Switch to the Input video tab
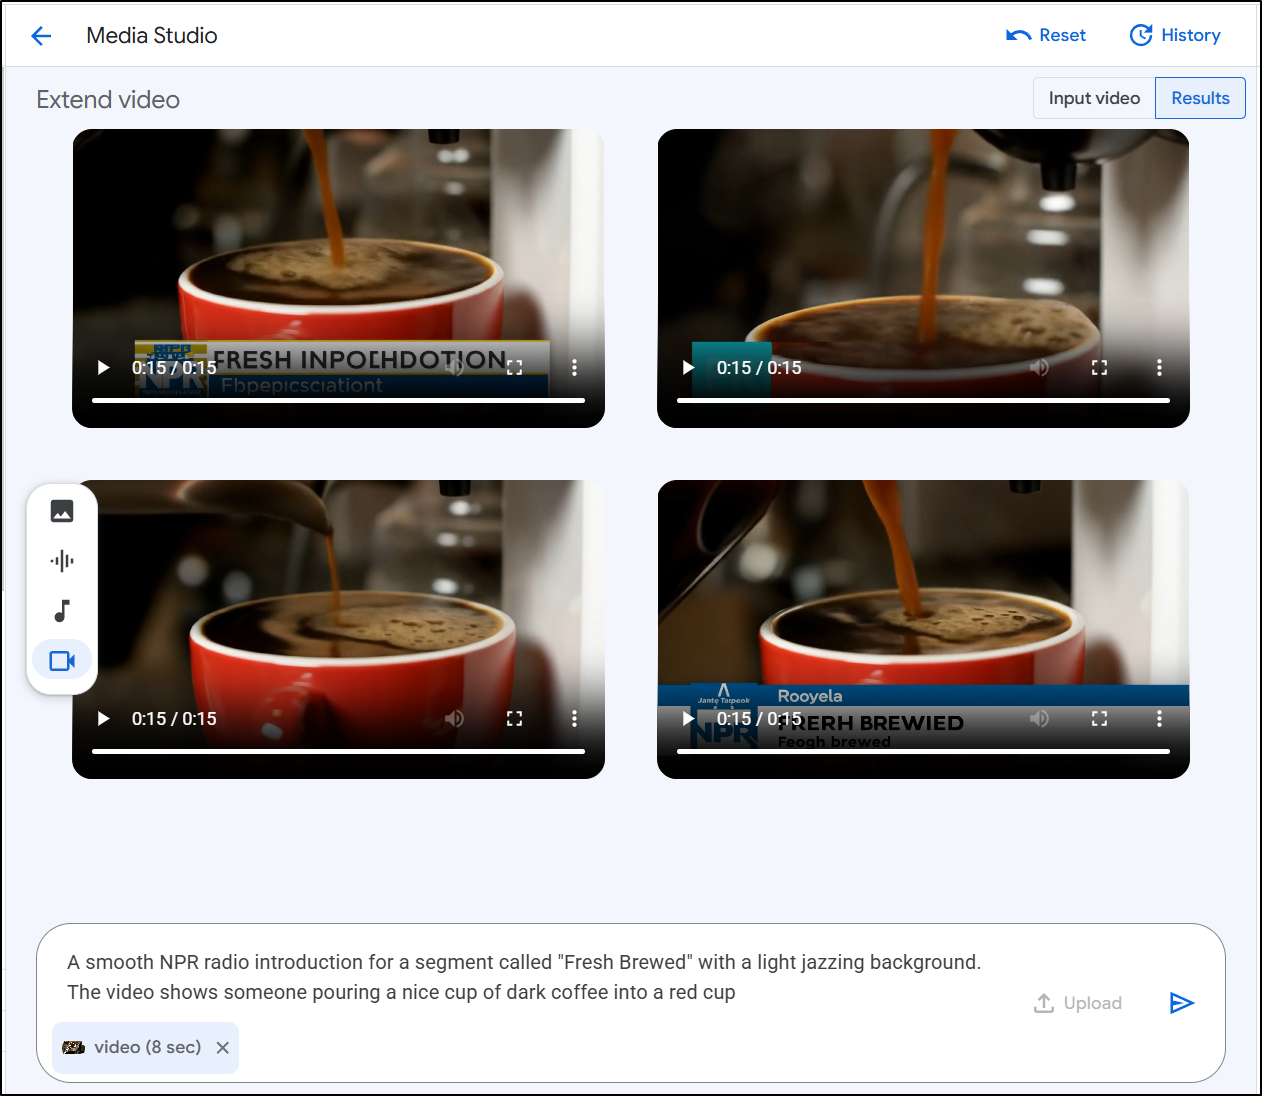Viewport: 1262px width, 1096px height. tap(1094, 98)
